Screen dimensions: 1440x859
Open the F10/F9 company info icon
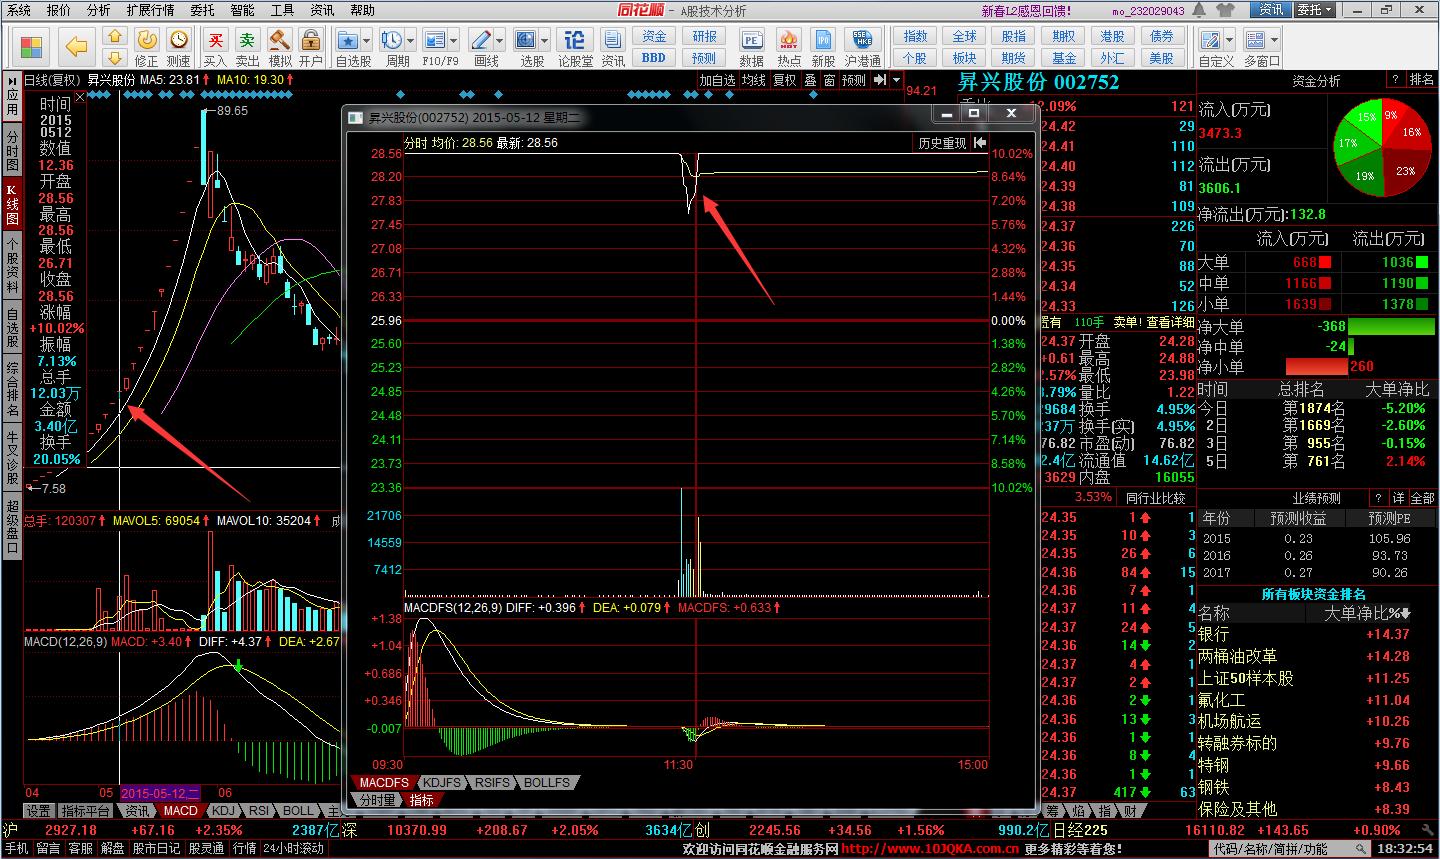[x=435, y=47]
